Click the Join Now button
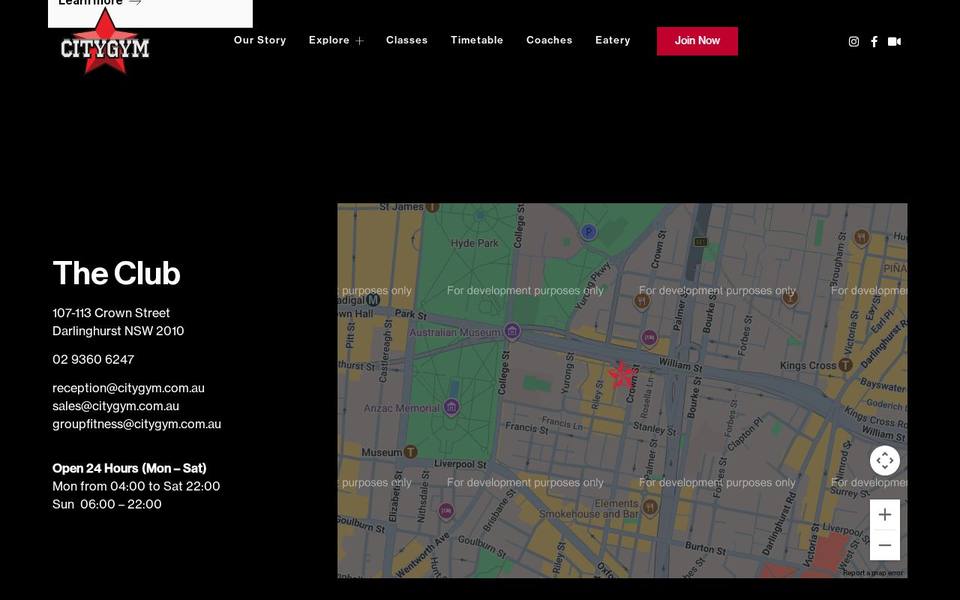This screenshot has width=960, height=600. tap(697, 41)
